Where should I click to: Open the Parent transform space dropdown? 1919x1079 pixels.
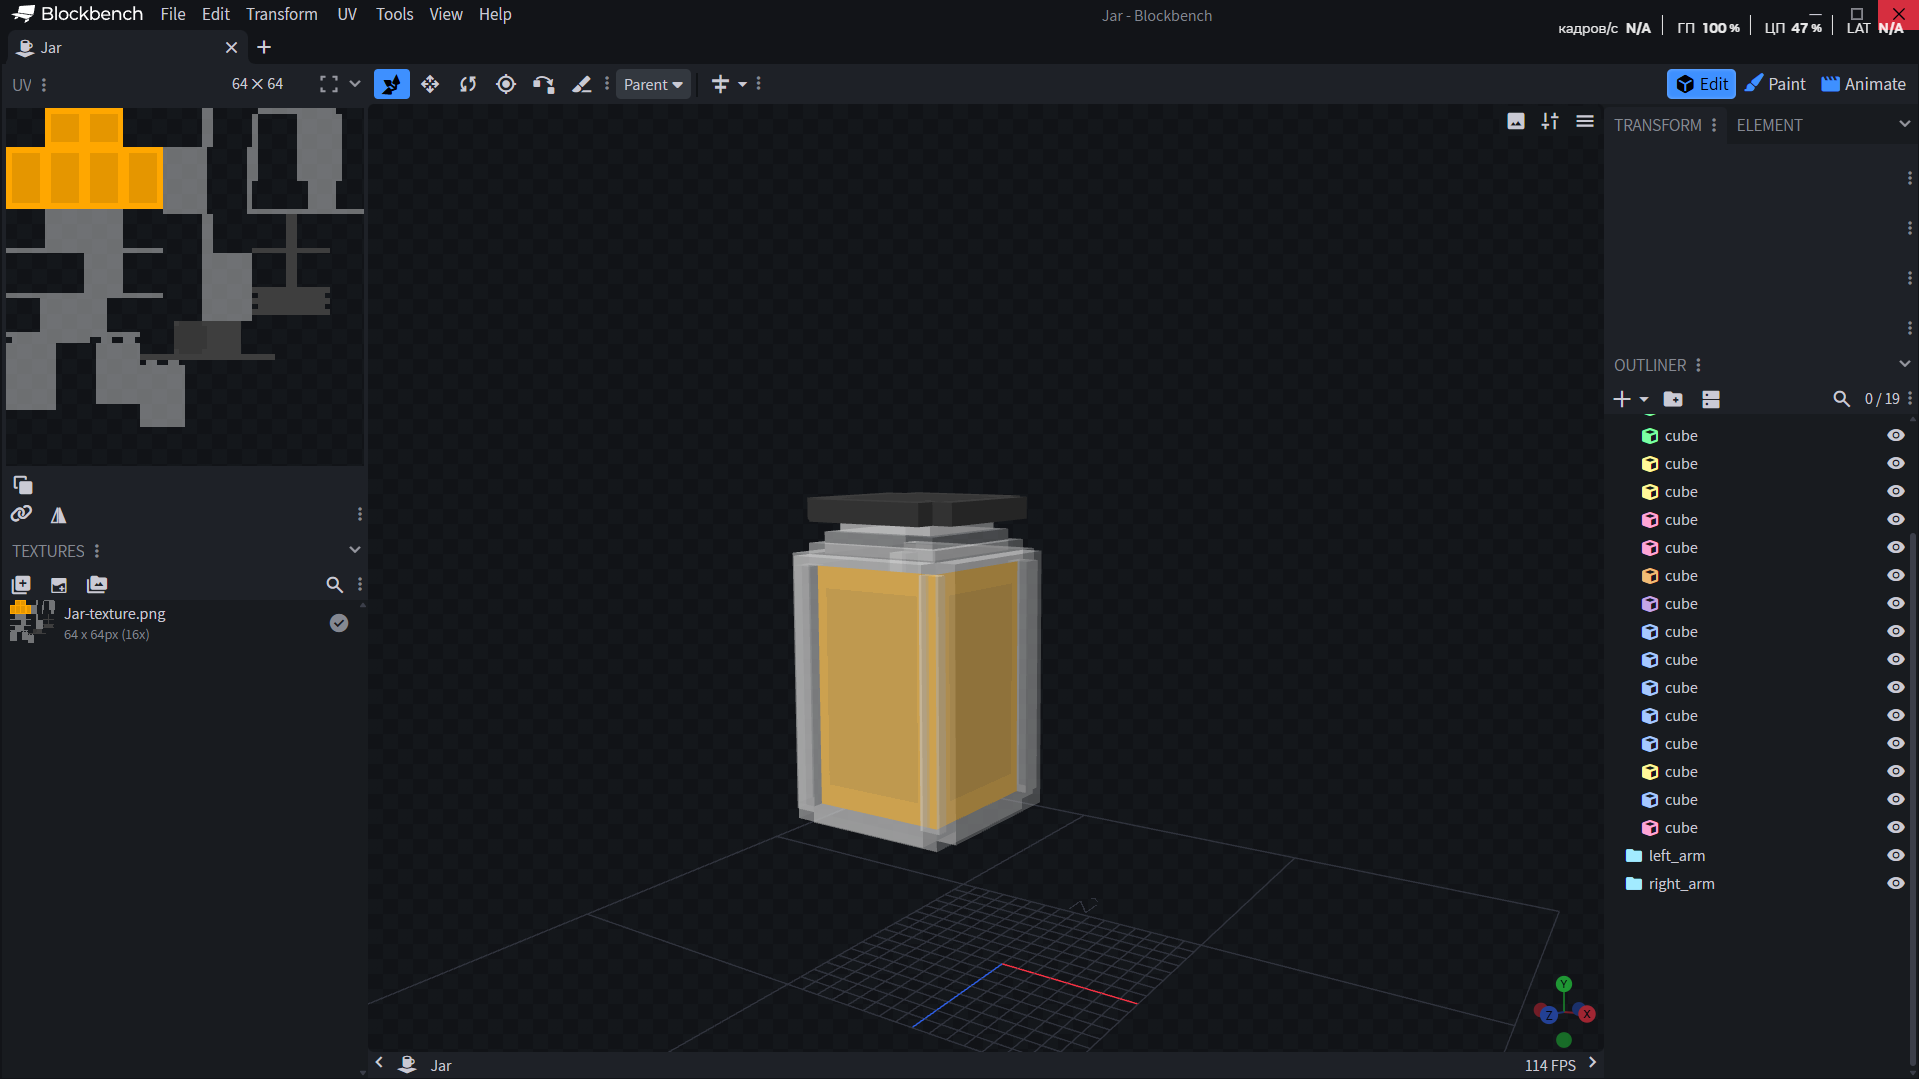click(x=653, y=85)
